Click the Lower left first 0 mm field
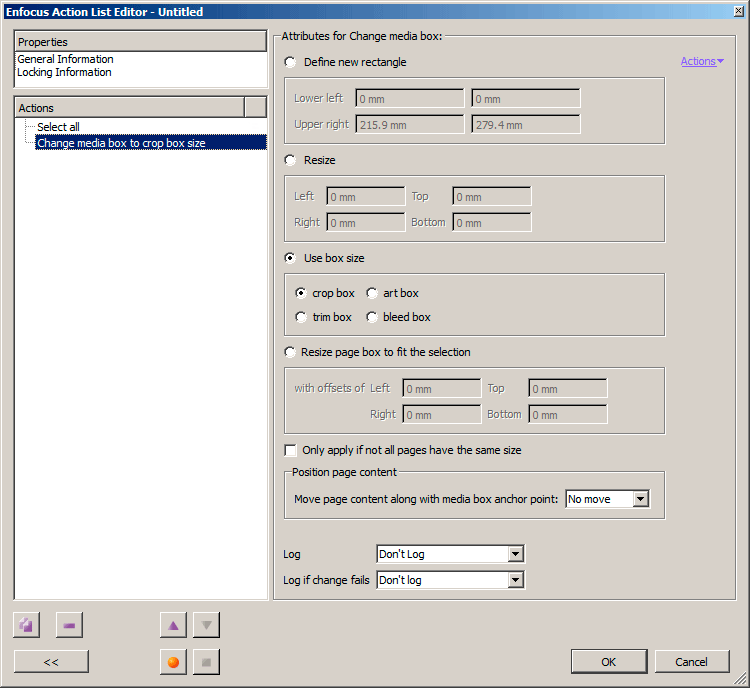The height and width of the screenshot is (688, 750). 409,99
